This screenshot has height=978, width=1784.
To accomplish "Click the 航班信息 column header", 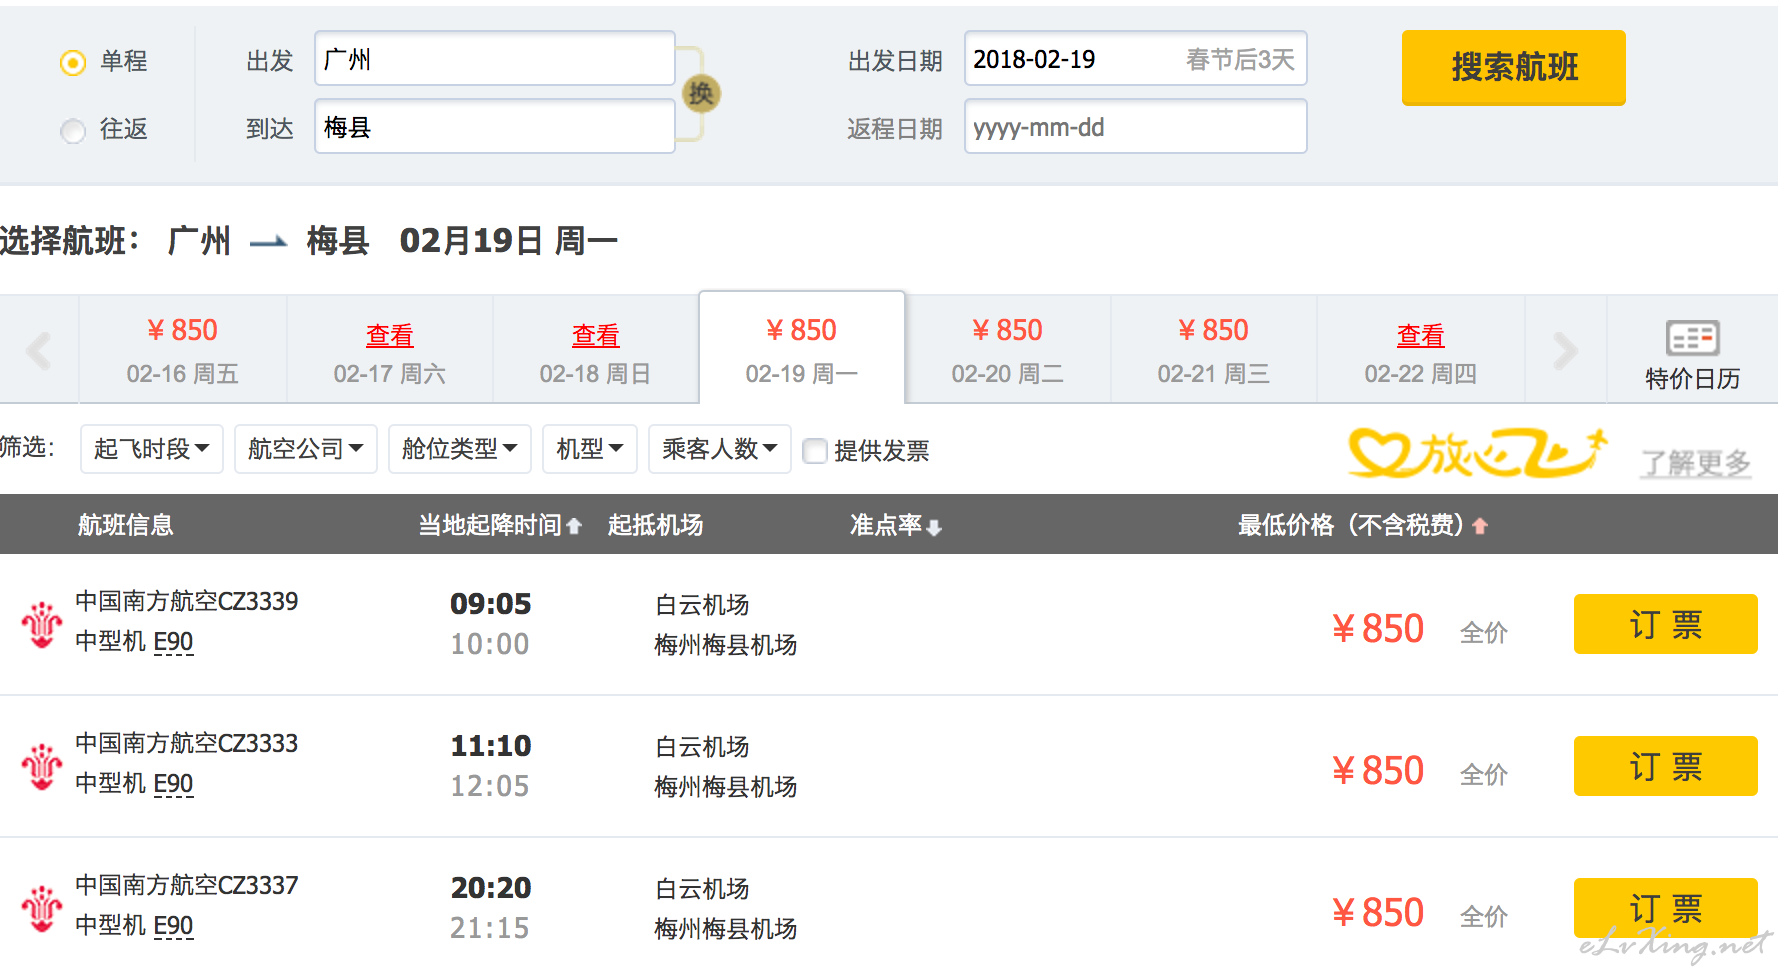I will click(x=126, y=525).
